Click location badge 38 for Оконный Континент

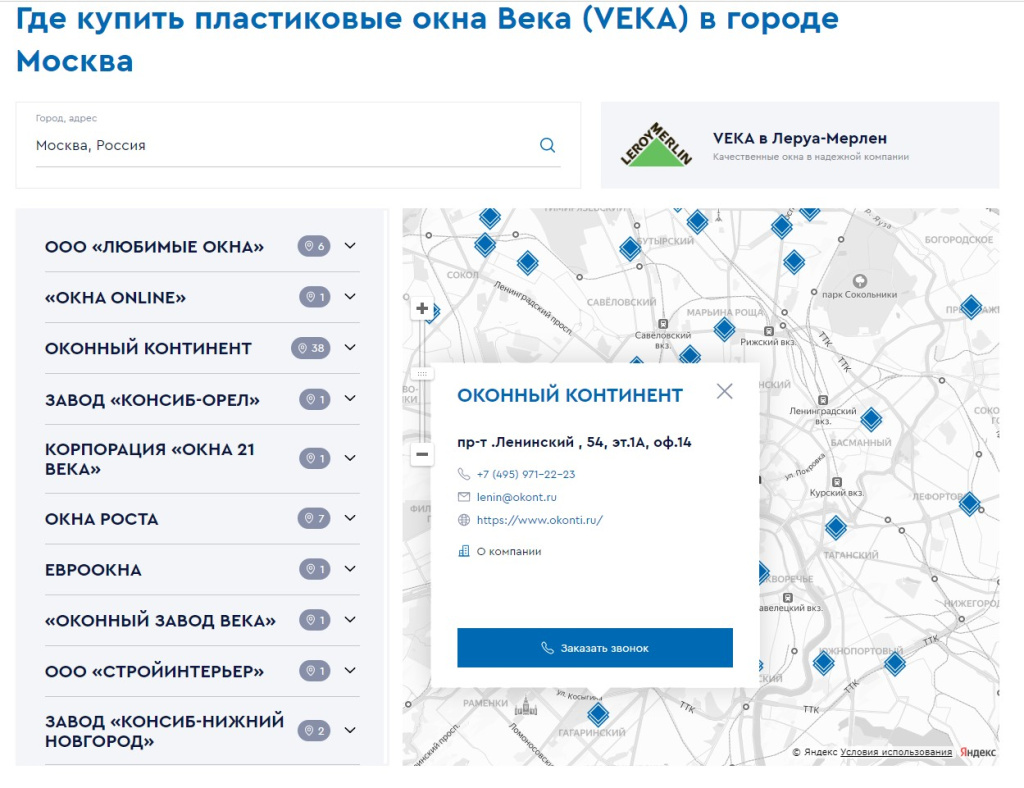tap(311, 348)
